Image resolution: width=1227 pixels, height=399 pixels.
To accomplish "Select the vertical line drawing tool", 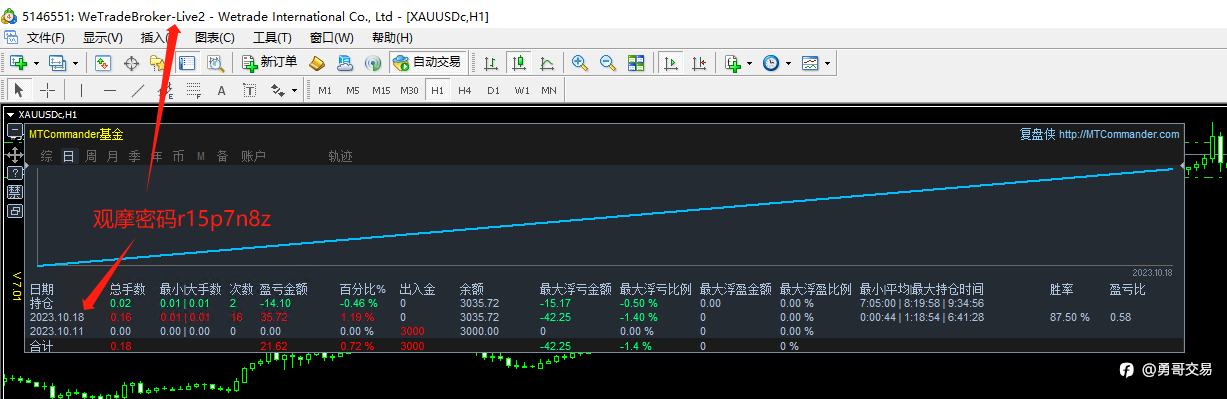I will [82, 90].
